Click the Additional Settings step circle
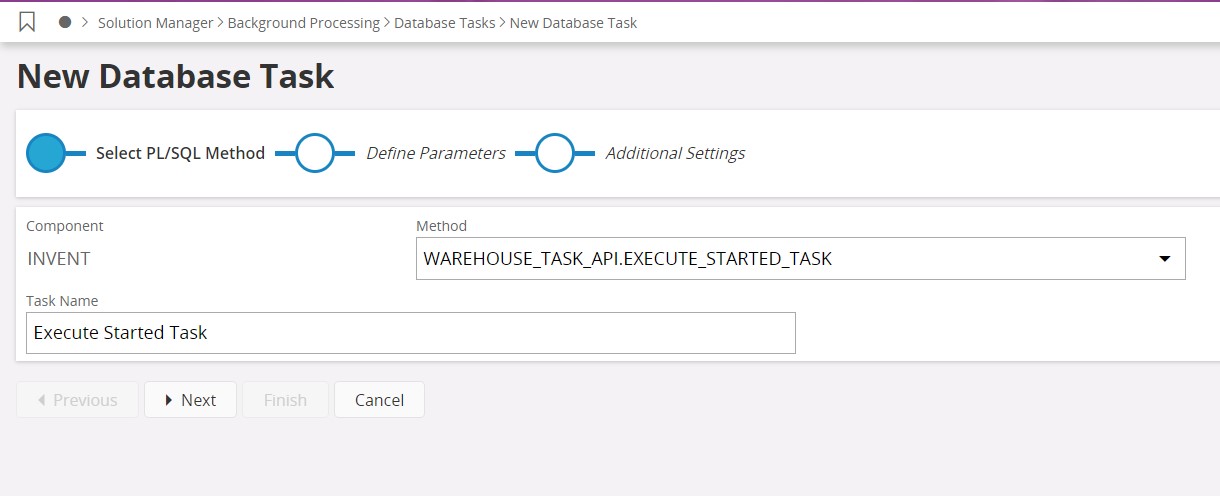The height and width of the screenshot is (496, 1220). (555, 153)
